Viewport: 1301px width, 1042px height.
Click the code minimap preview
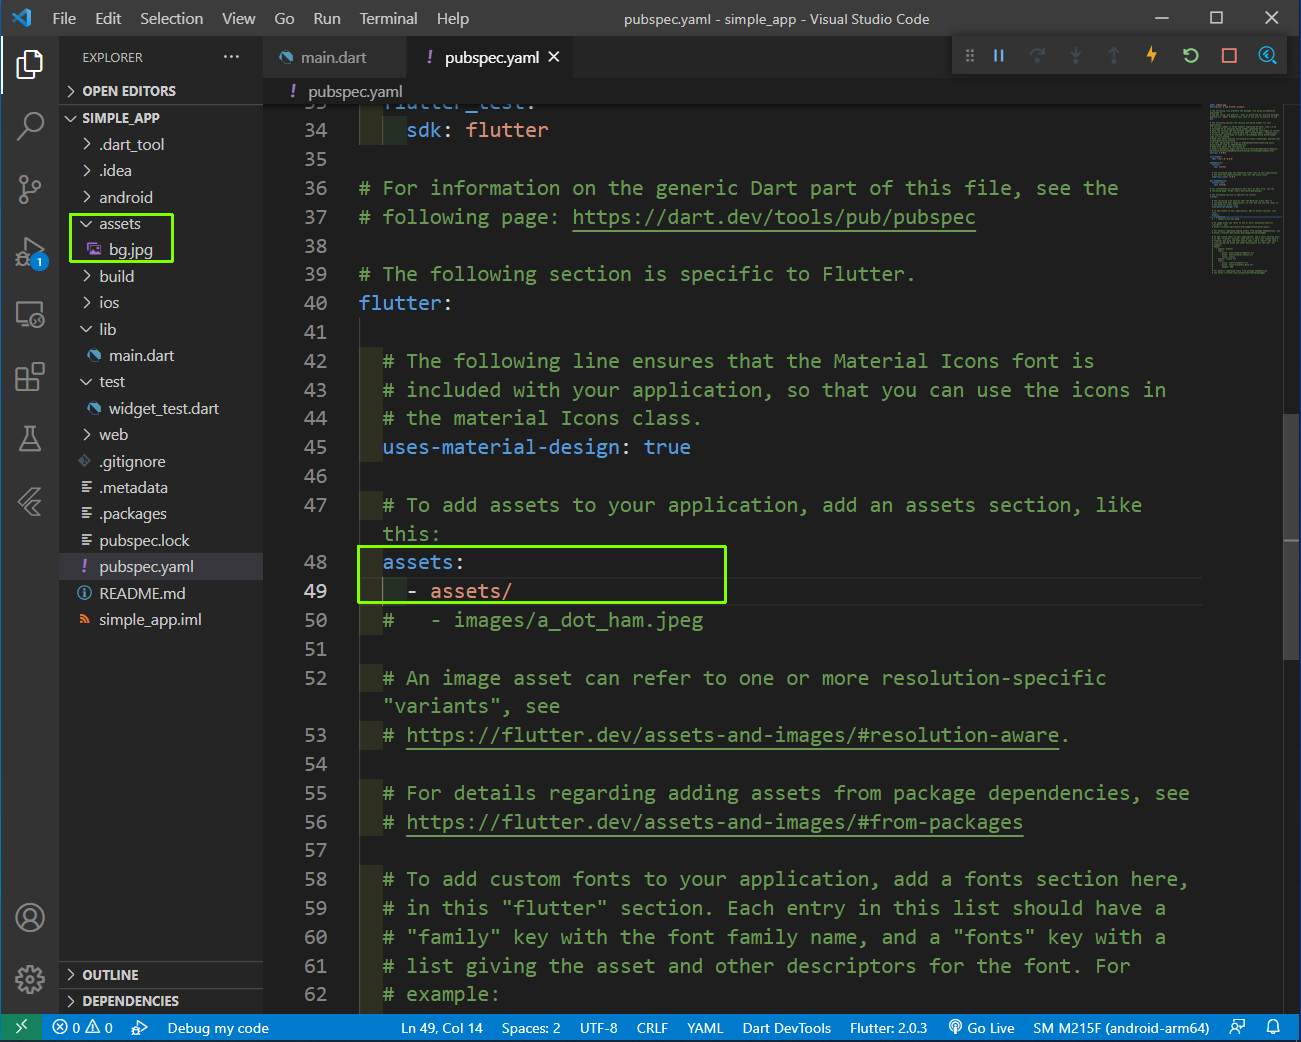tap(1243, 188)
